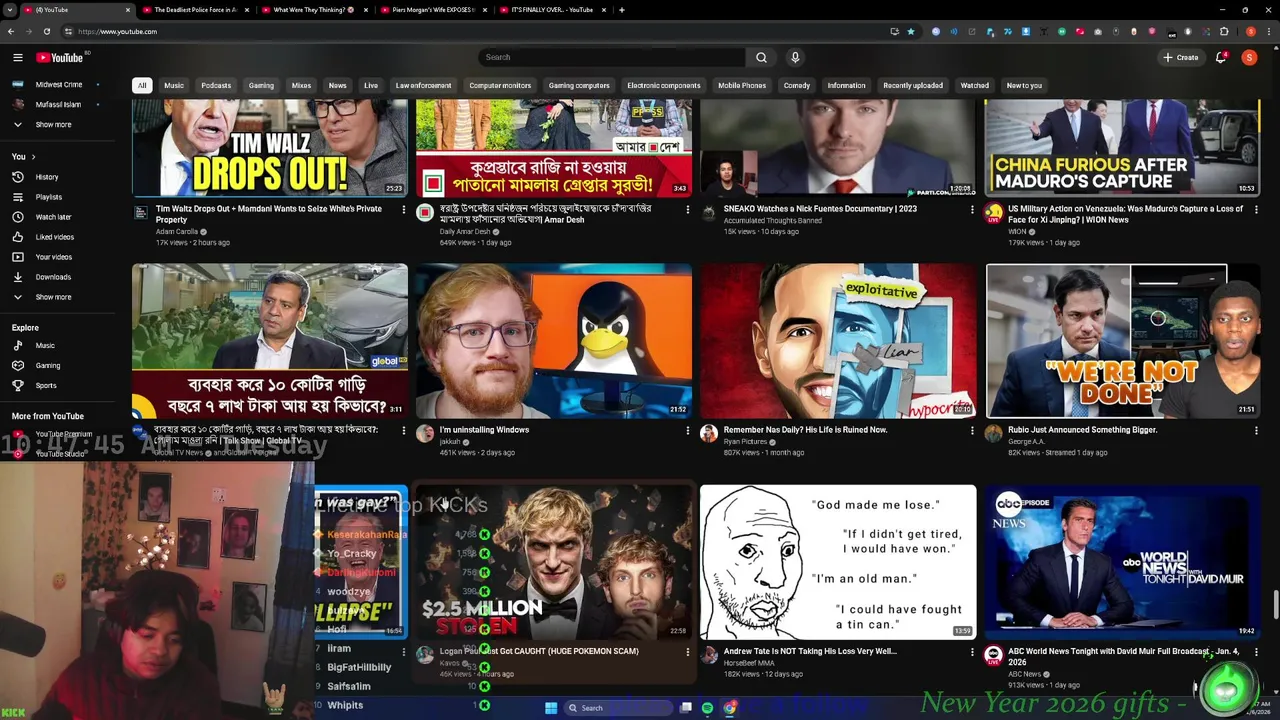Start voice search with microphone icon
The height and width of the screenshot is (720, 1280).
pyautogui.click(x=795, y=57)
